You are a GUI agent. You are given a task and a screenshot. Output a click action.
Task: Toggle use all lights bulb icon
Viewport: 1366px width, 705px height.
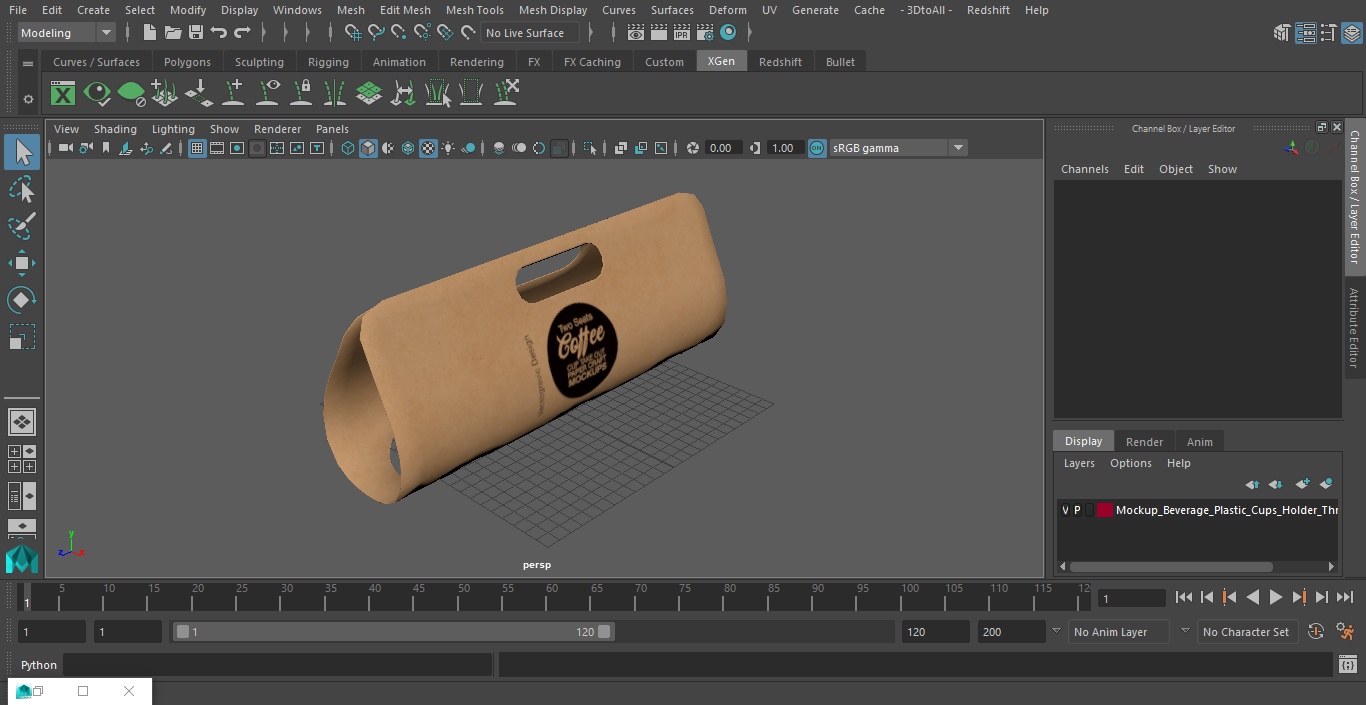tap(448, 148)
